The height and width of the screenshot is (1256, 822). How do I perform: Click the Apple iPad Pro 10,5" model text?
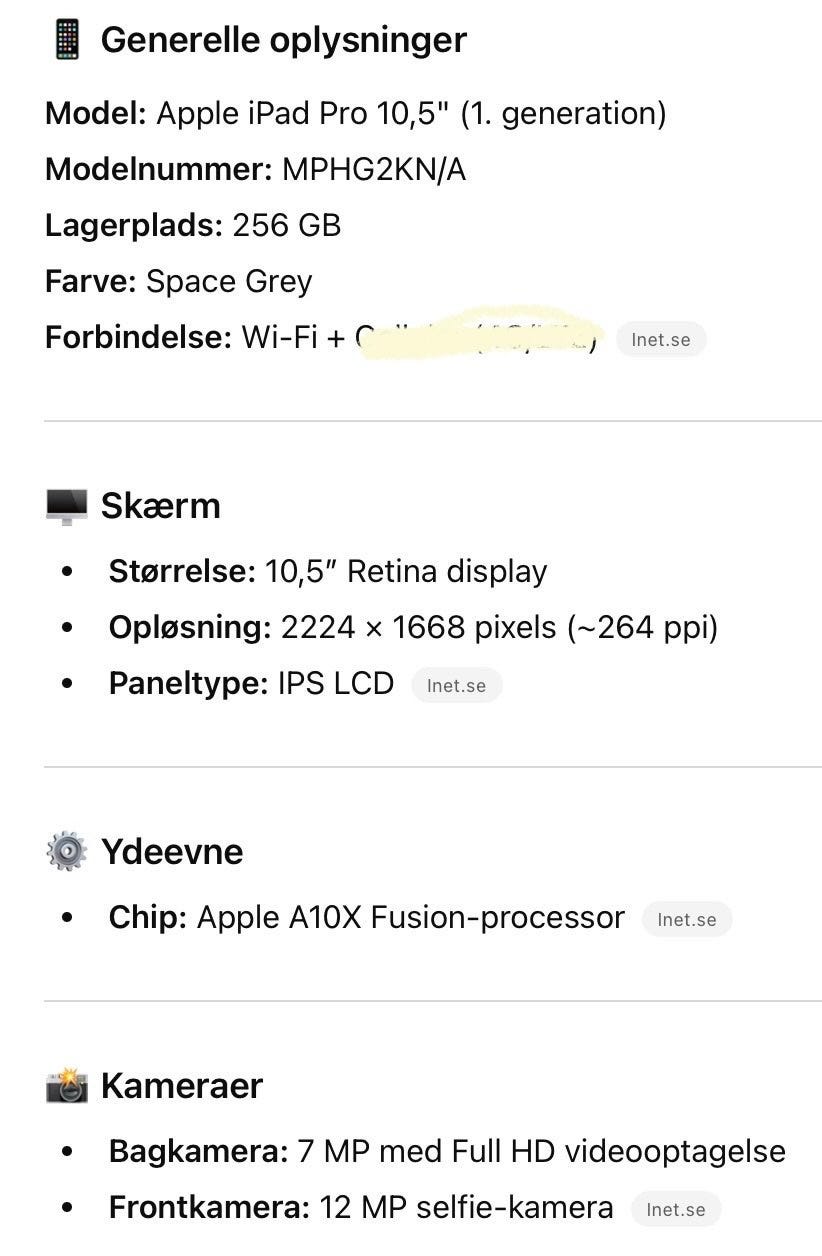pos(411,114)
